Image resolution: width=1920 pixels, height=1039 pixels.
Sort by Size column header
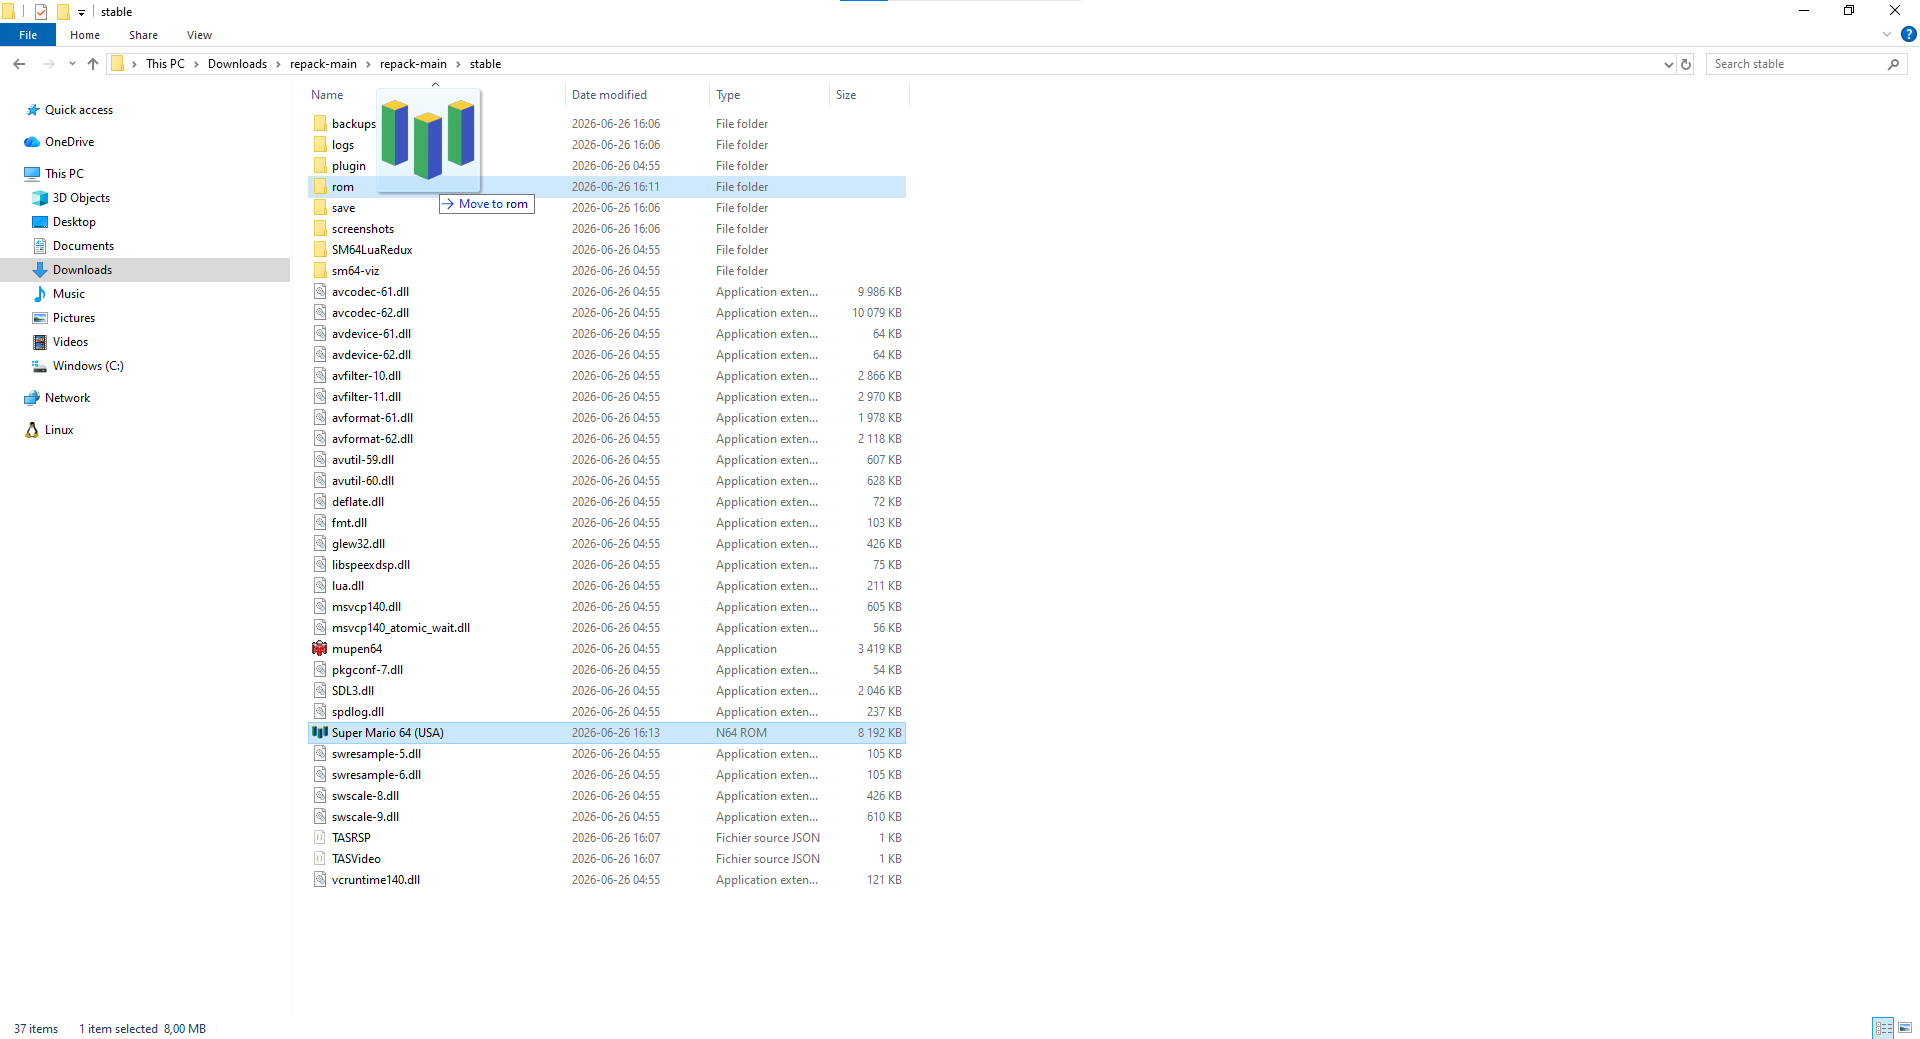pos(869,95)
